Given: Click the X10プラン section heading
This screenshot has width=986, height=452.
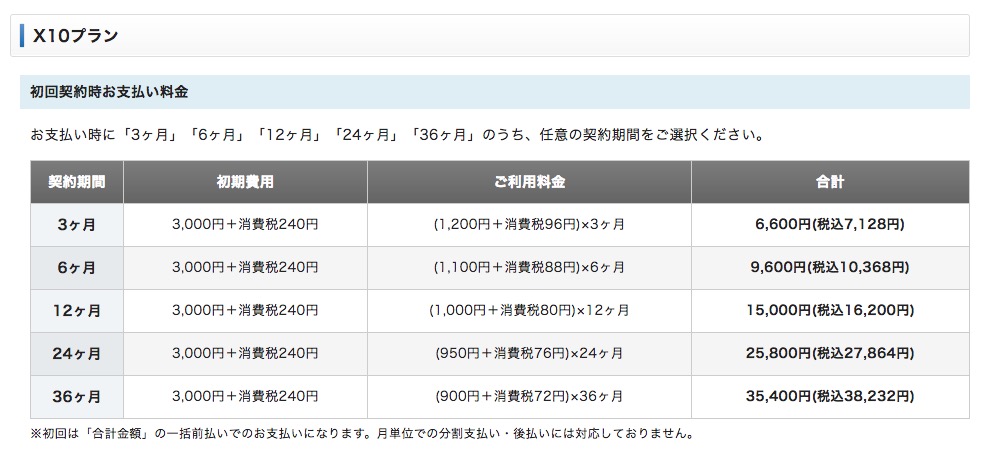Looking at the screenshot, I should pyautogui.click(x=76, y=36).
